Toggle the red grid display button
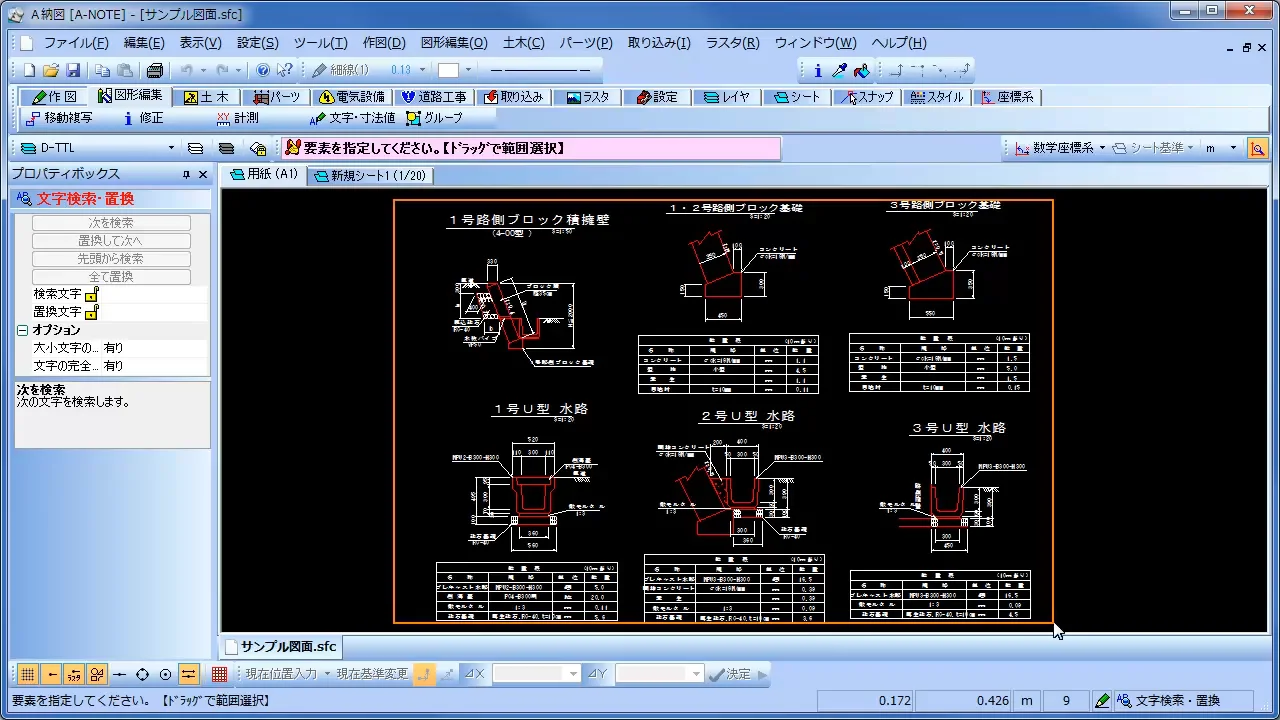Screen dimensions: 1280x720 click(219, 674)
